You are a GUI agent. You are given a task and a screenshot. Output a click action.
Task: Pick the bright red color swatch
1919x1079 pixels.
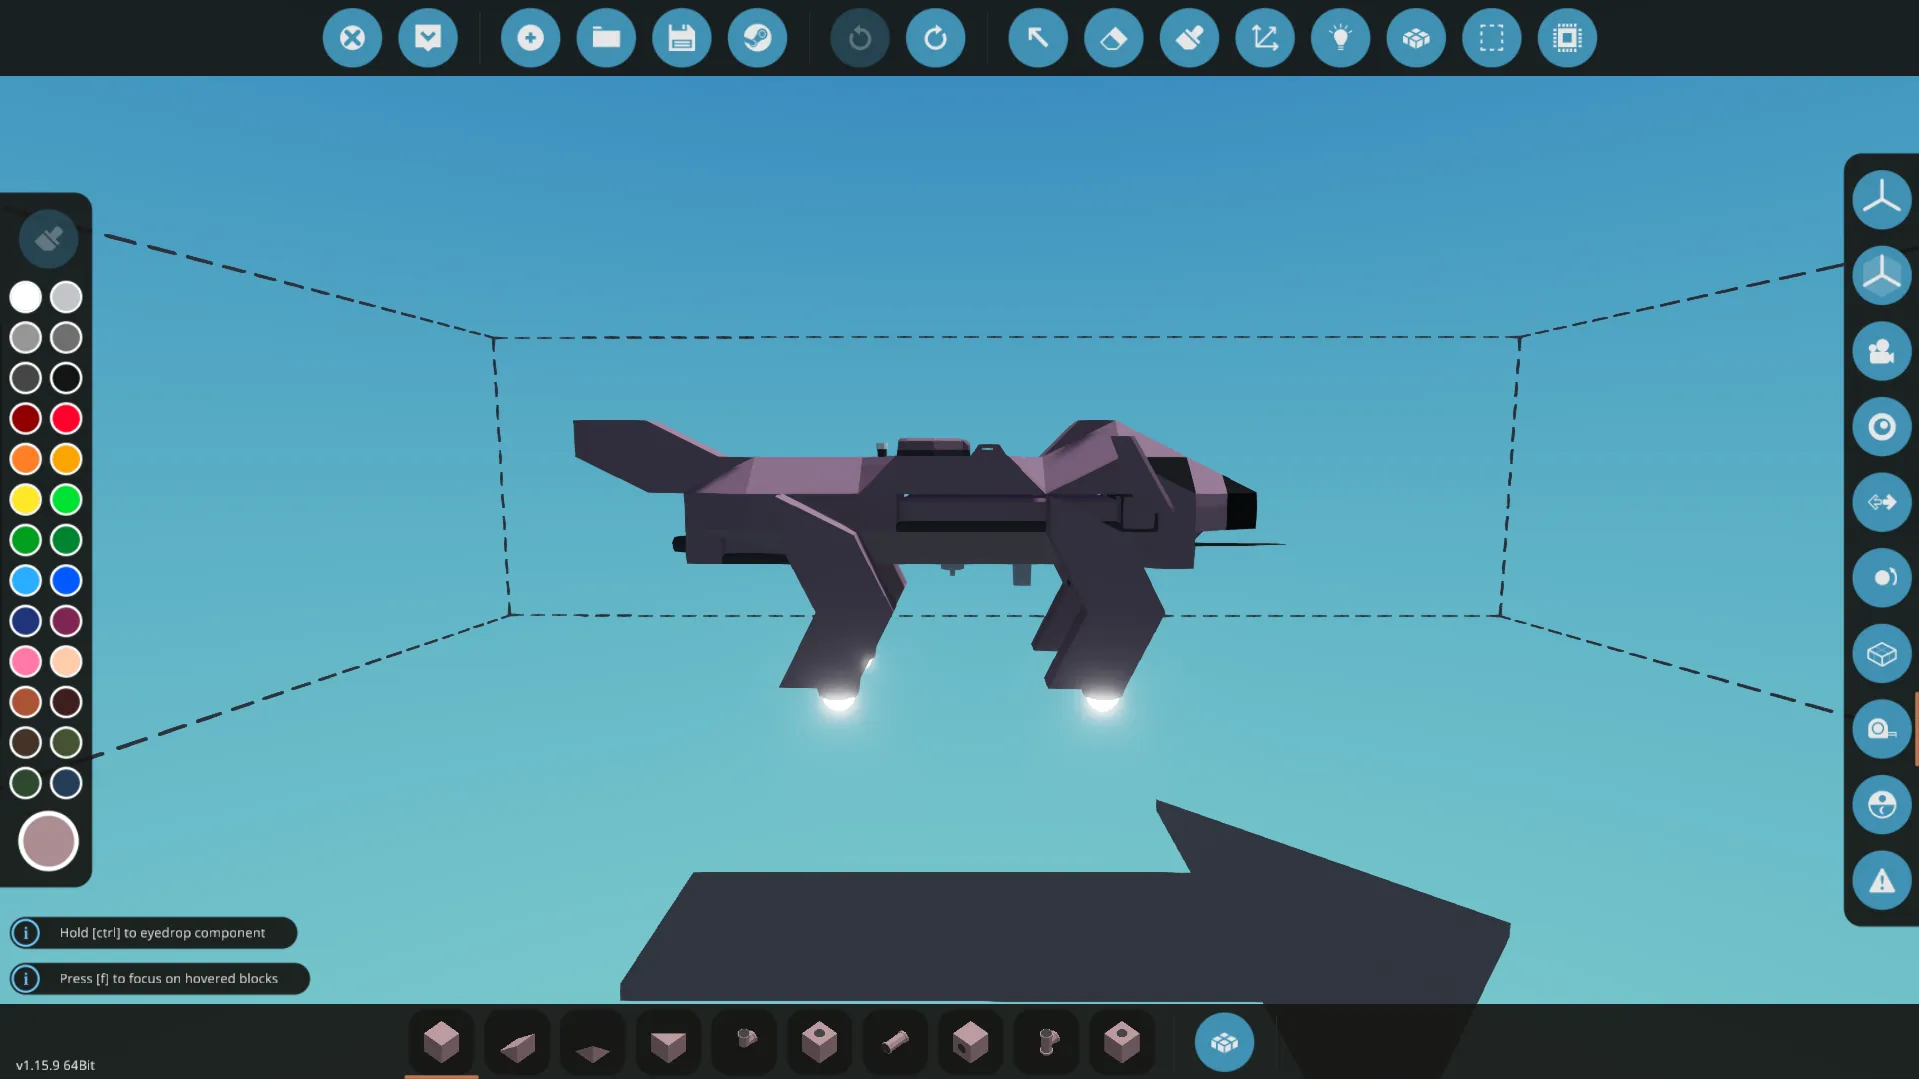coord(66,418)
